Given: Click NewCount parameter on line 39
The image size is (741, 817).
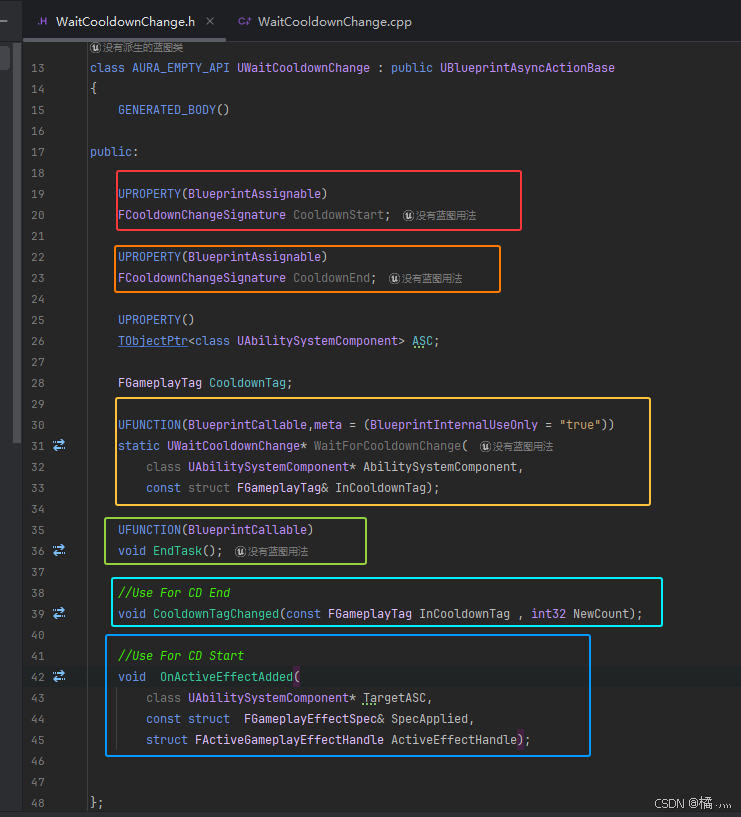Looking at the screenshot, I should point(601,614).
